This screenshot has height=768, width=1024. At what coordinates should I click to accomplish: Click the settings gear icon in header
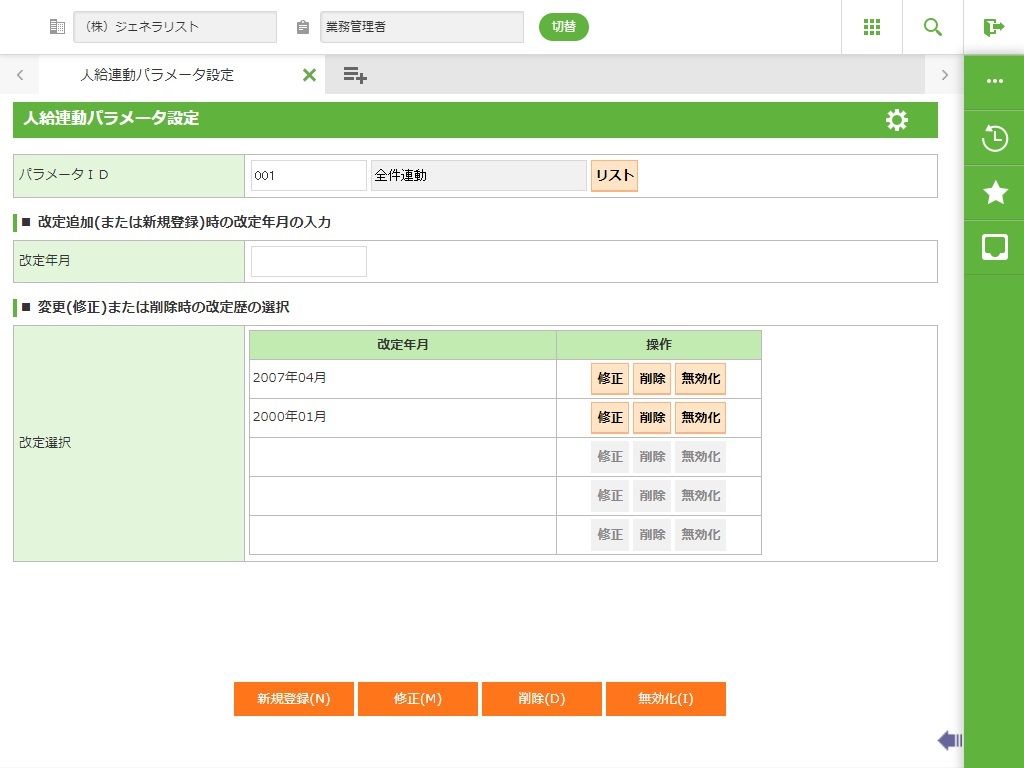click(x=897, y=120)
